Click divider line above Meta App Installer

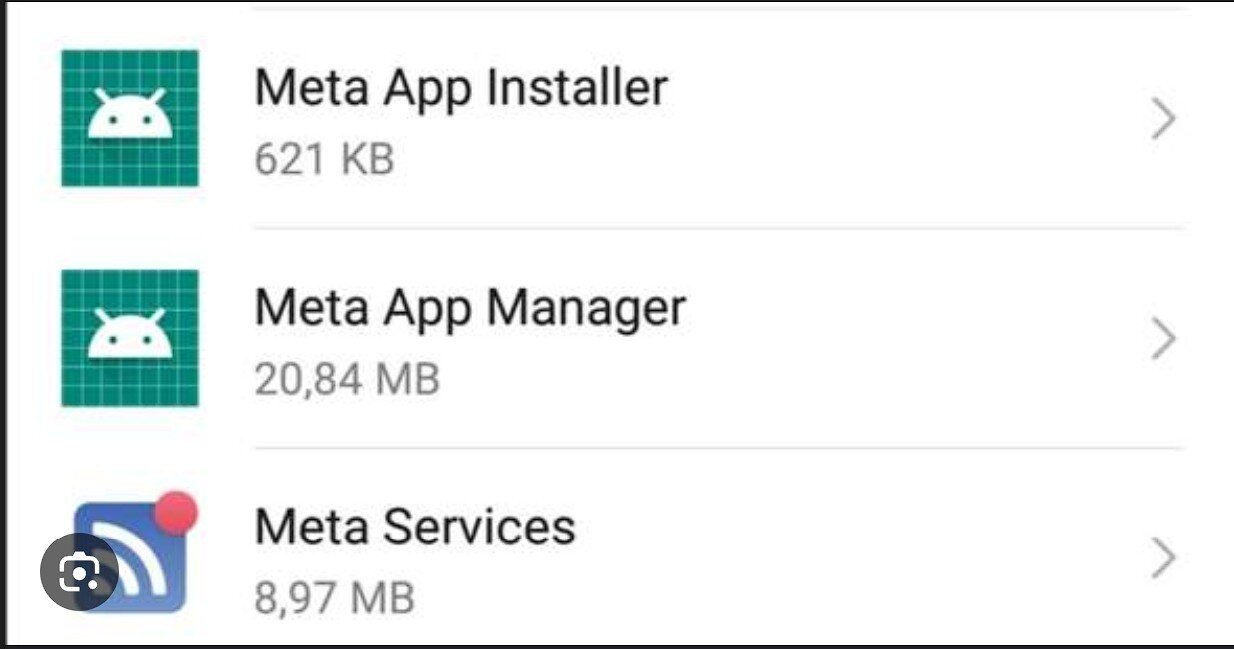(x=718, y=8)
